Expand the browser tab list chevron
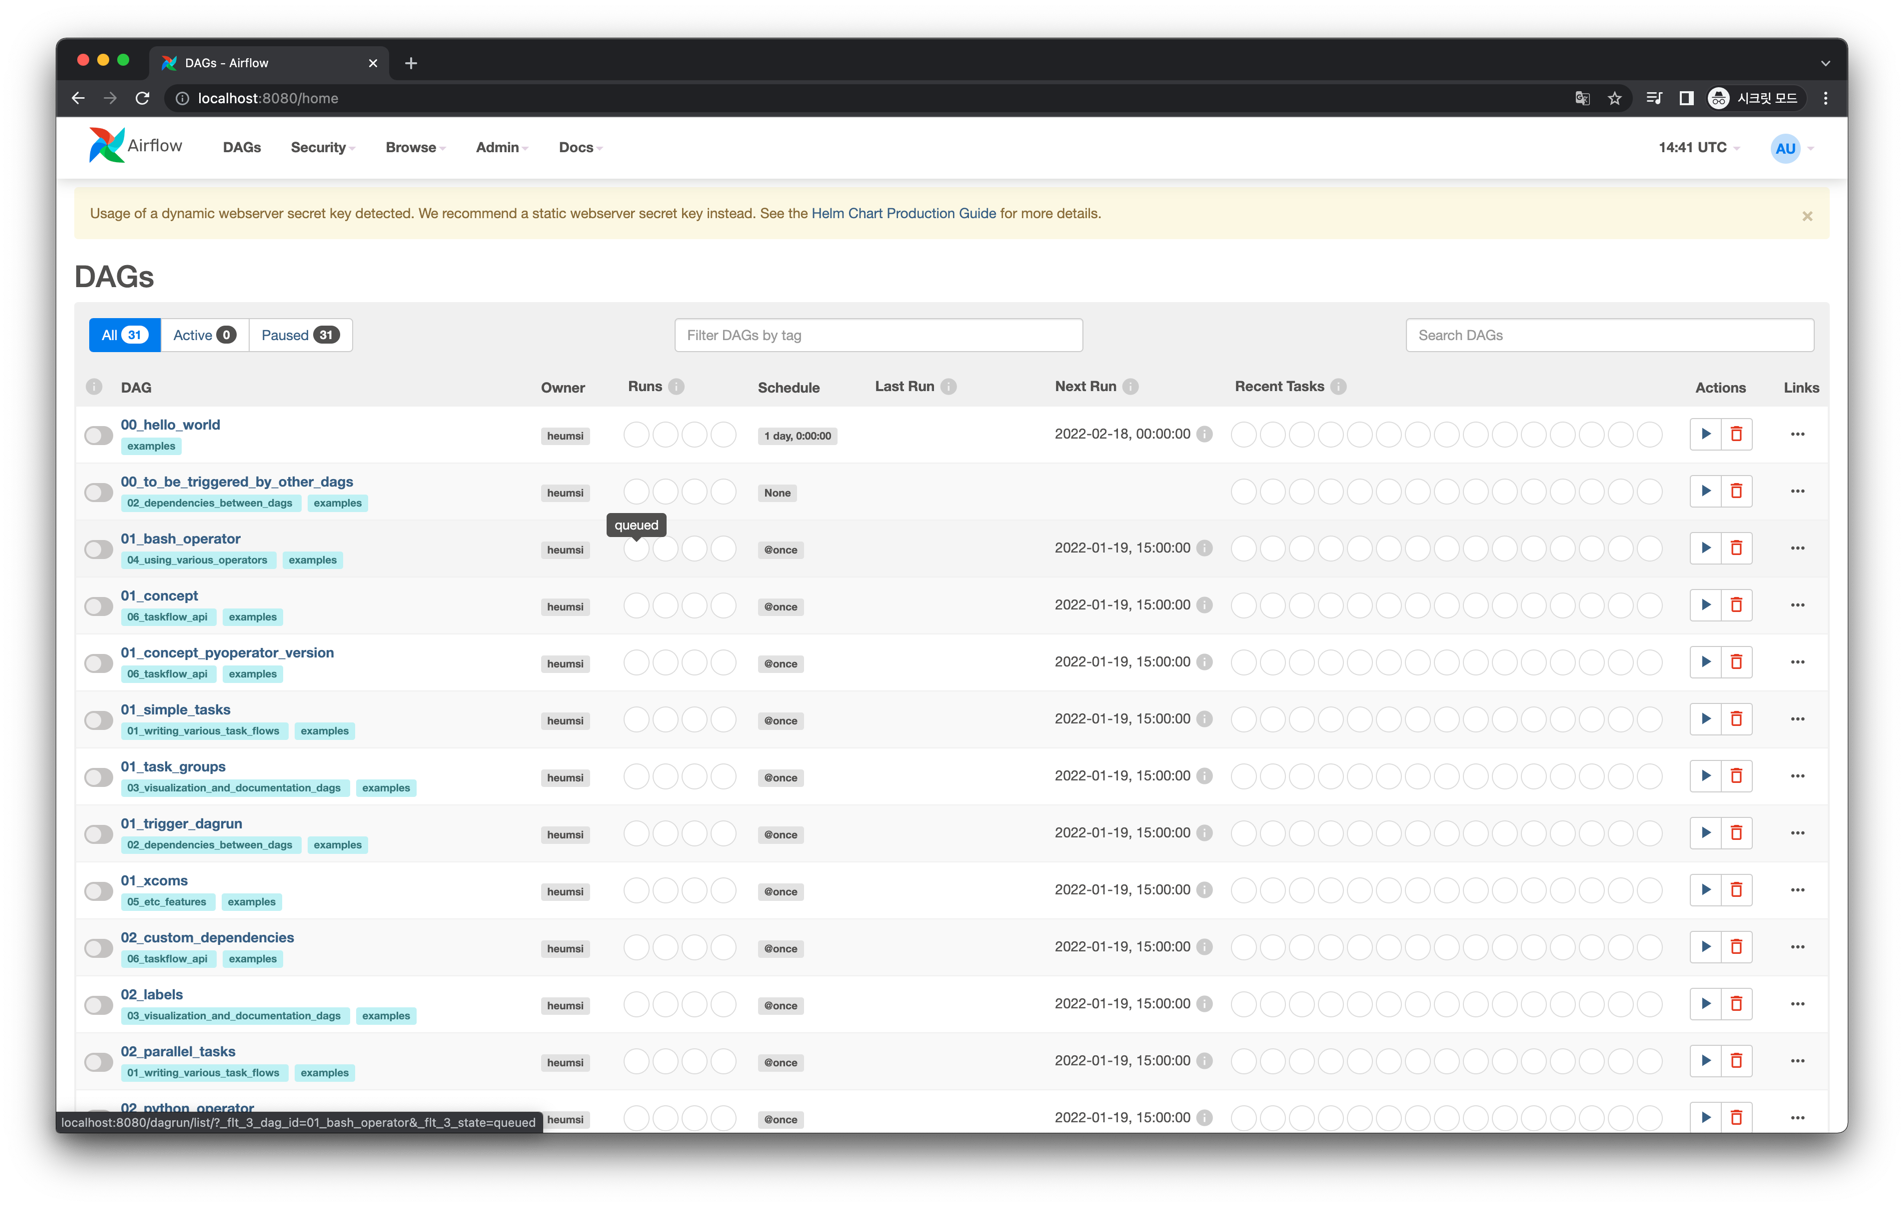 coord(1825,63)
